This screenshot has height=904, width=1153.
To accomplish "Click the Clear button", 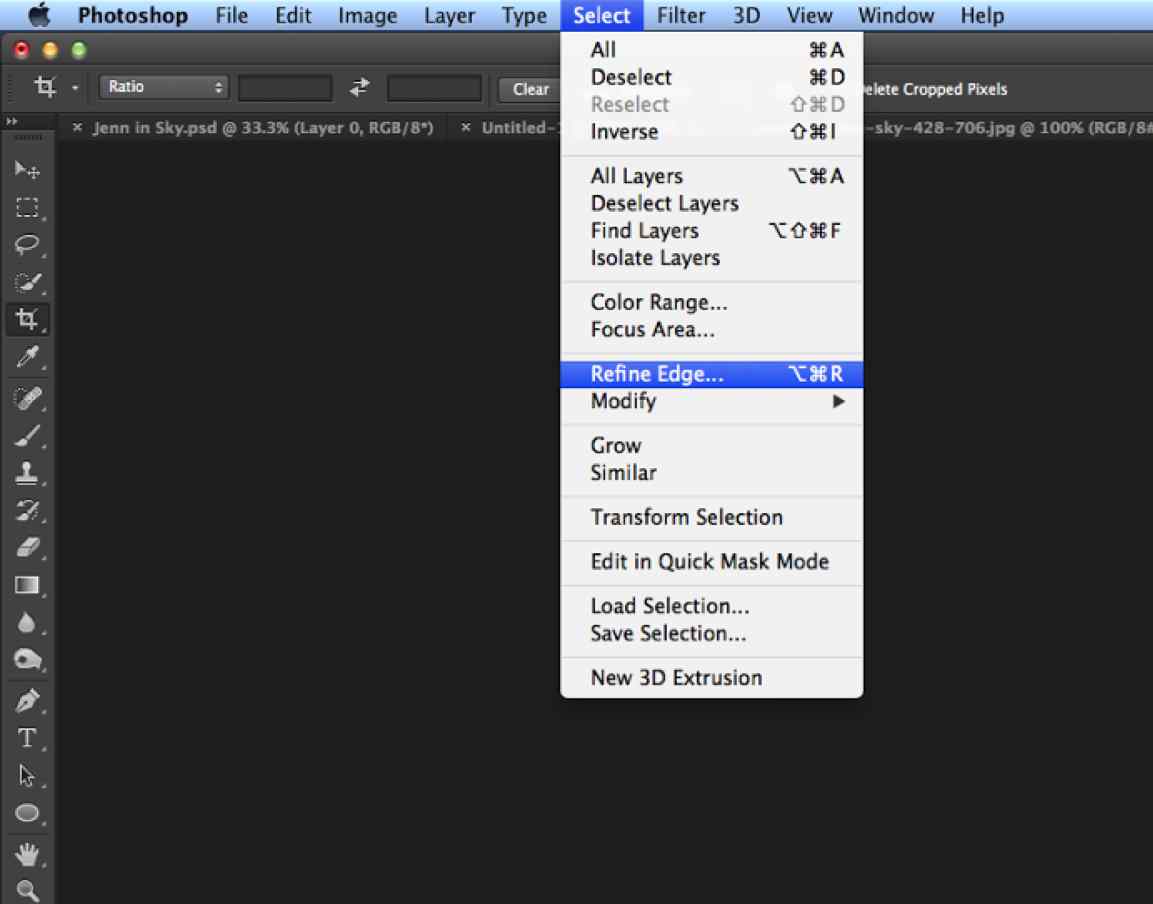I will click(x=530, y=89).
